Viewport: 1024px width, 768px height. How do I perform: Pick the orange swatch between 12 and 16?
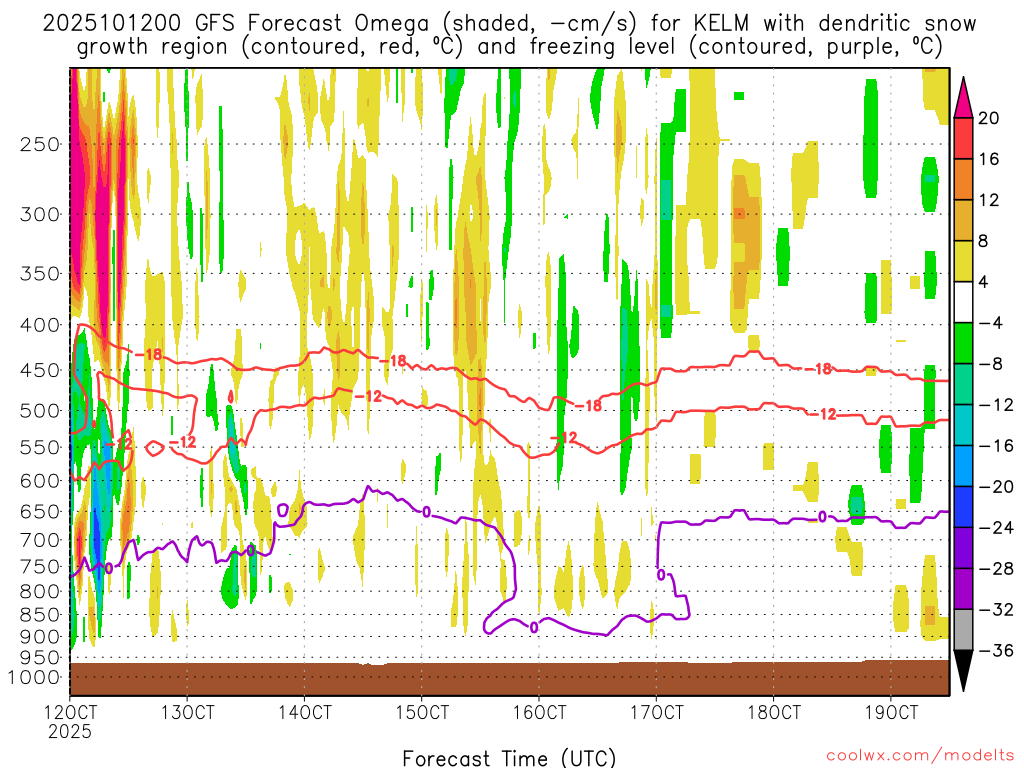(963, 180)
